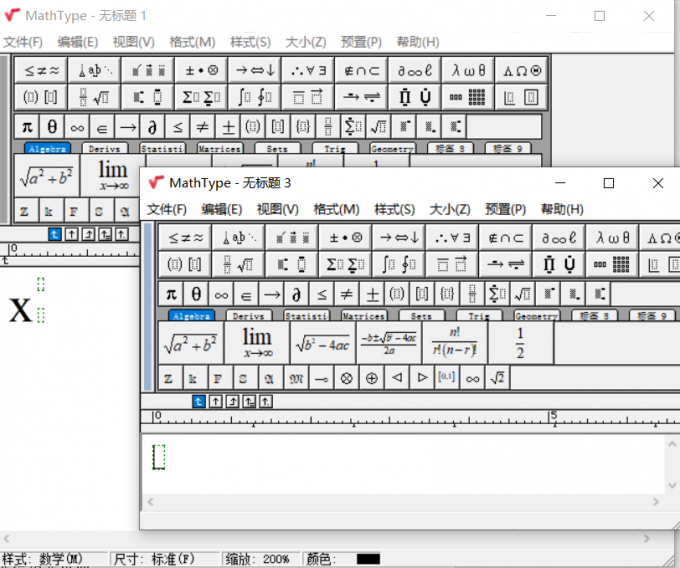680x568 pixels.
Task: Open labeled arrow templates in front window
Action: click(x=506, y=264)
